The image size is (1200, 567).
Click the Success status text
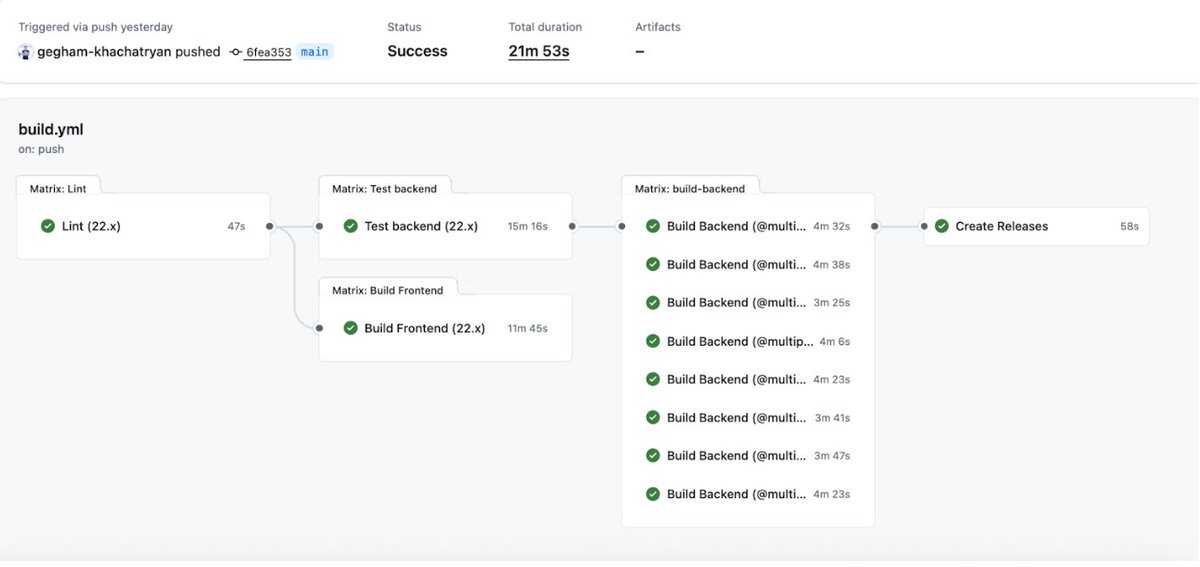tap(418, 51)
